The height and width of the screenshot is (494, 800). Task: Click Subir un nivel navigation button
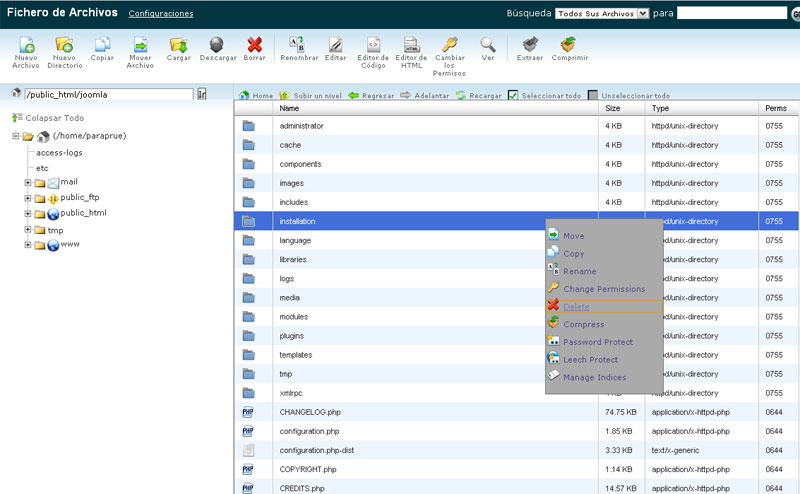click(310, 95)
